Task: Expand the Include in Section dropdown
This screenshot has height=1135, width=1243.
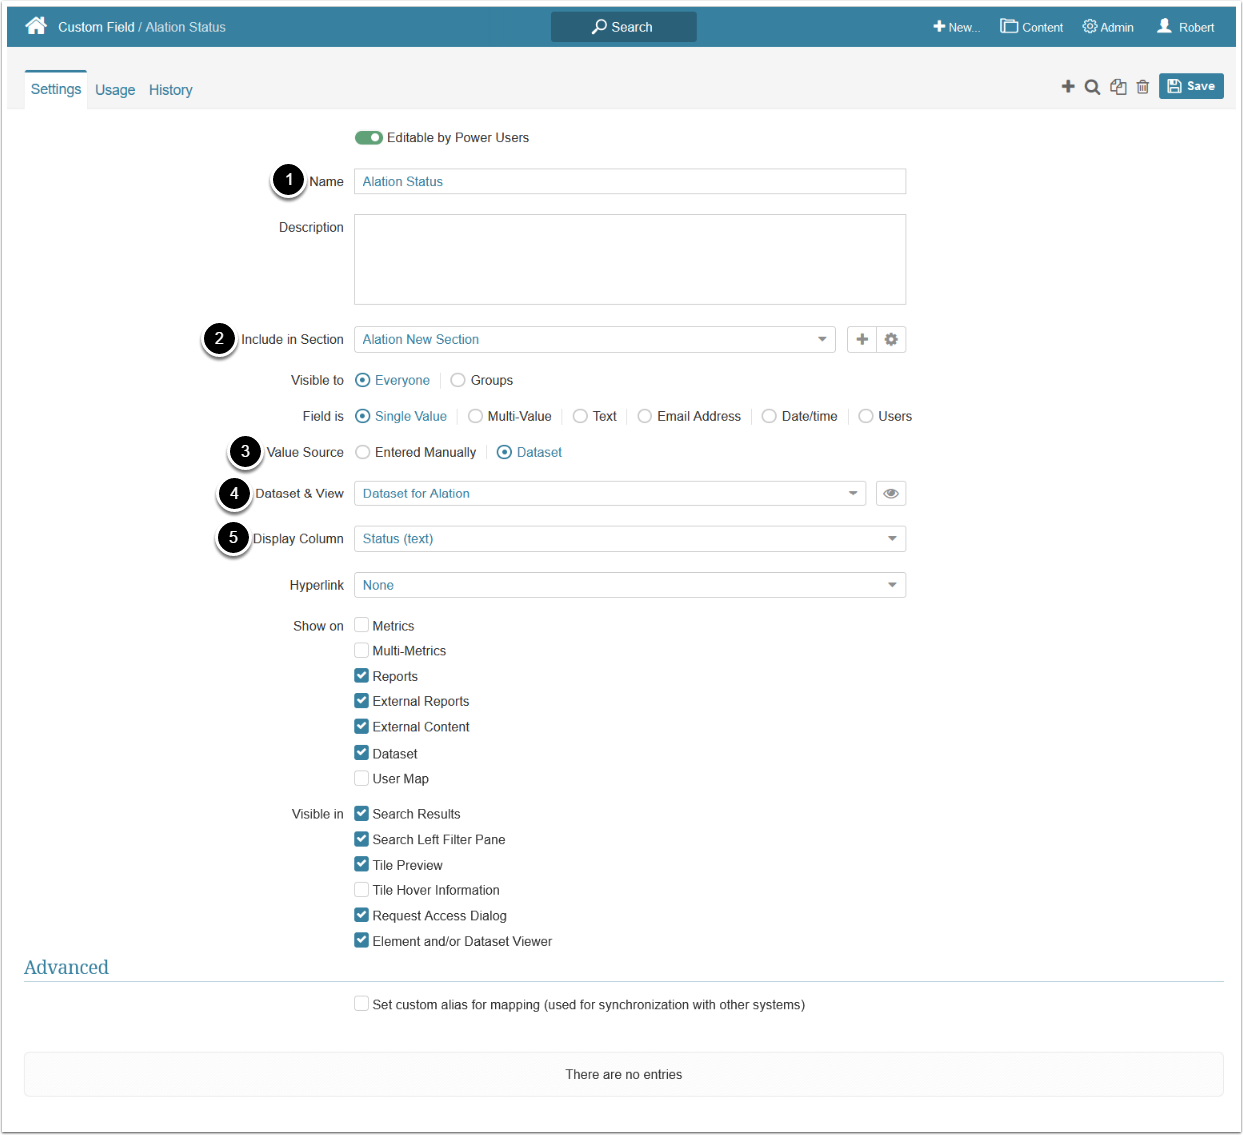Action: coord(821,340)
